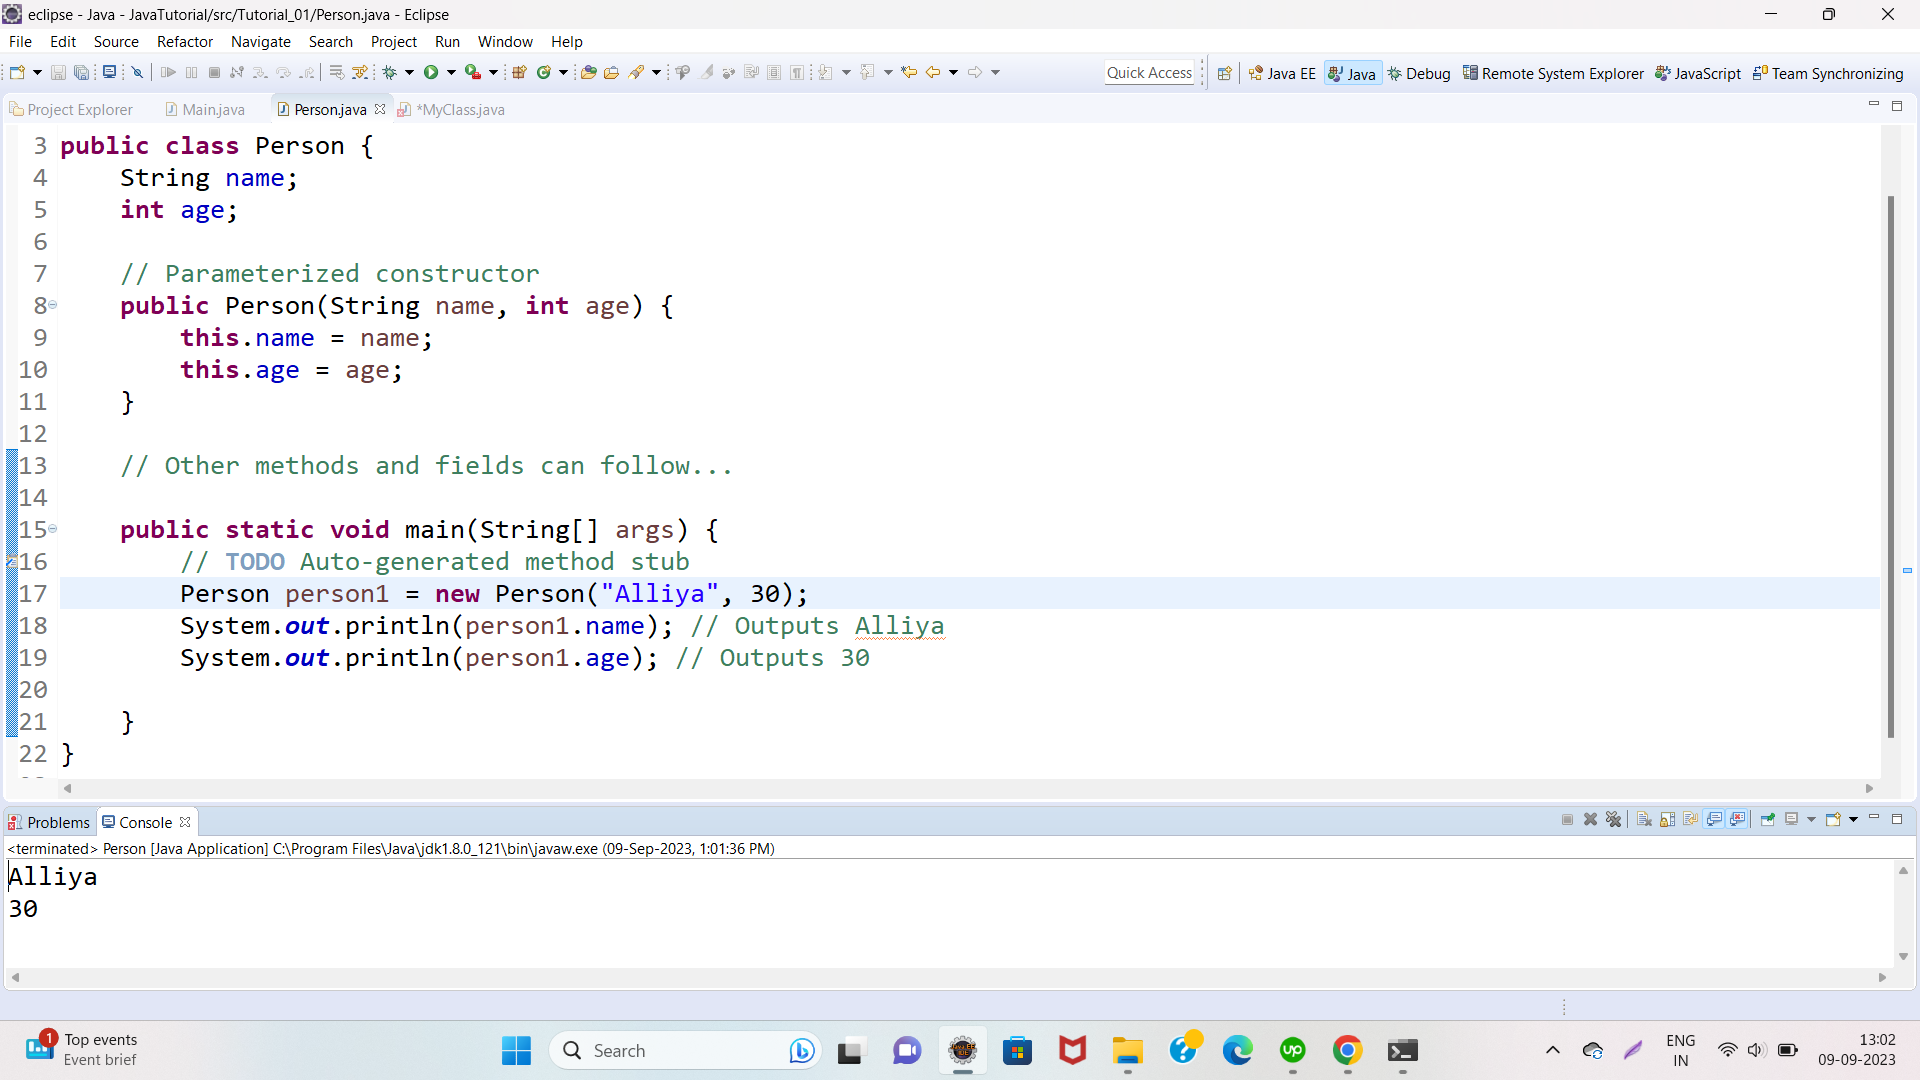Toggle Skip All Breakpoints
Screen dimensions: 1920x1080
(x=137, y=72)
